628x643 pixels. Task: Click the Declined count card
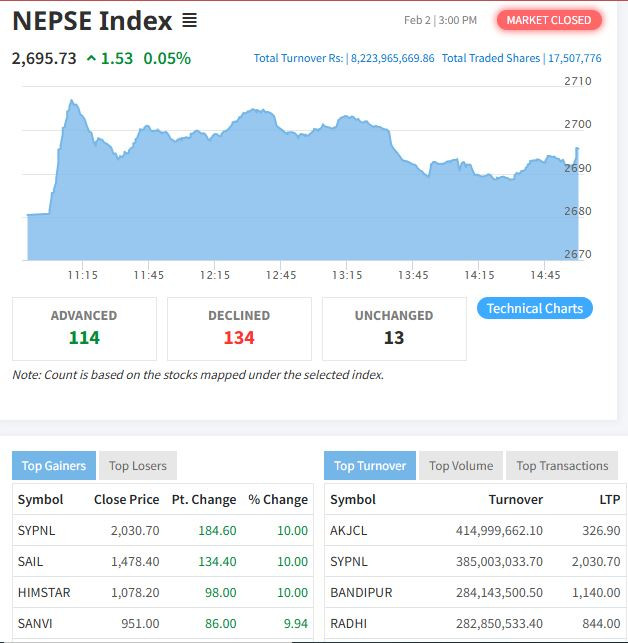[239, 328]
